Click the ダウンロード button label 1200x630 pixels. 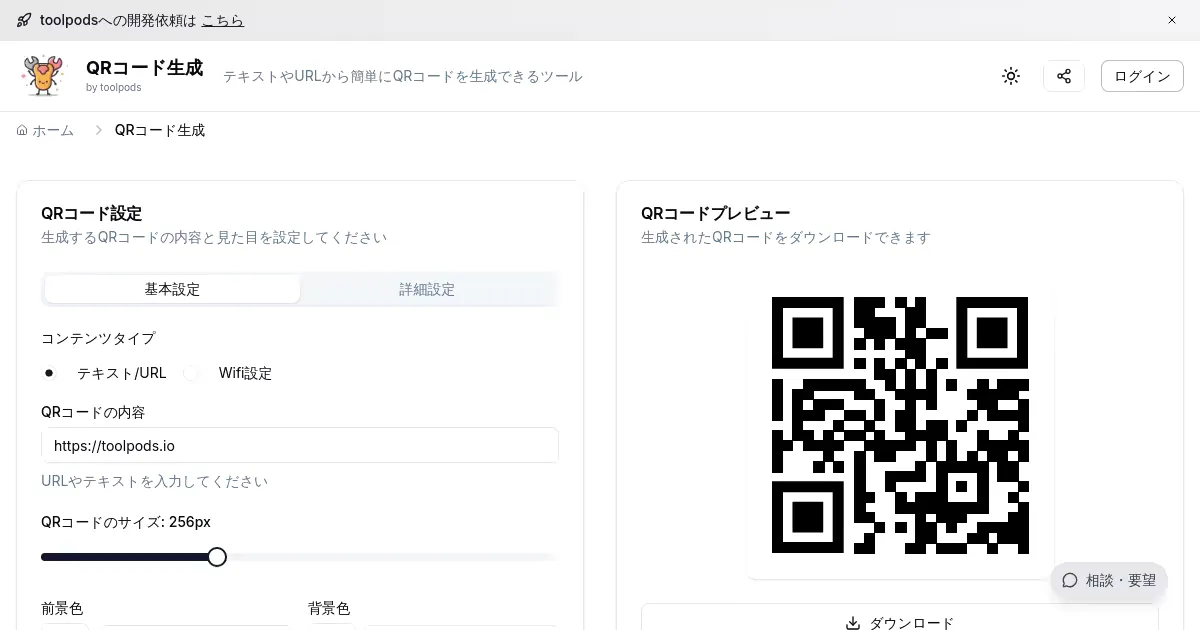(911, 623)
